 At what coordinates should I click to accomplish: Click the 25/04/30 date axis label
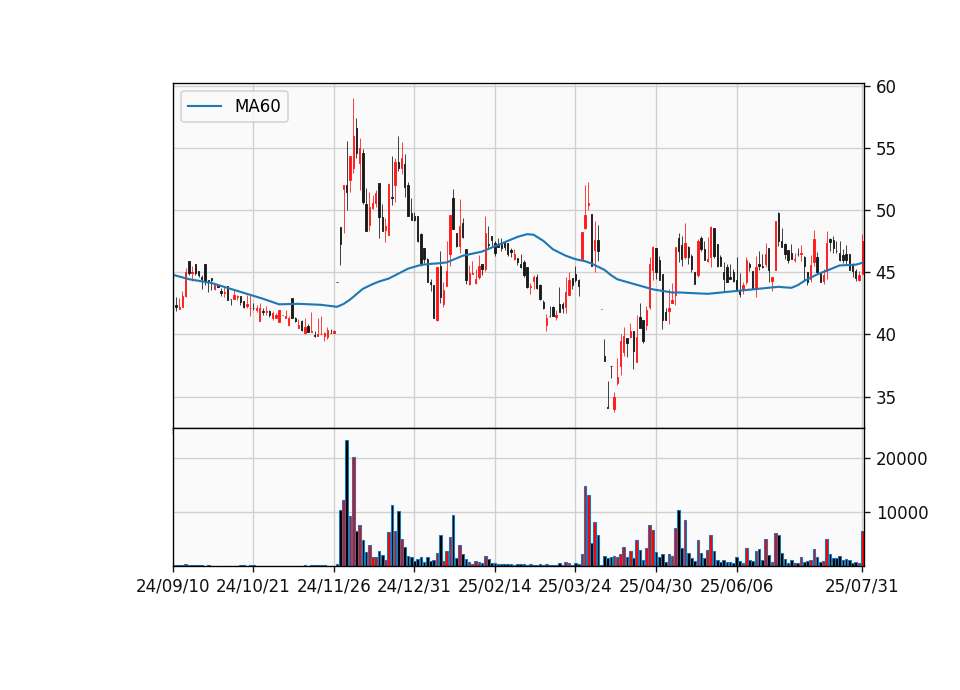point(656,586)
